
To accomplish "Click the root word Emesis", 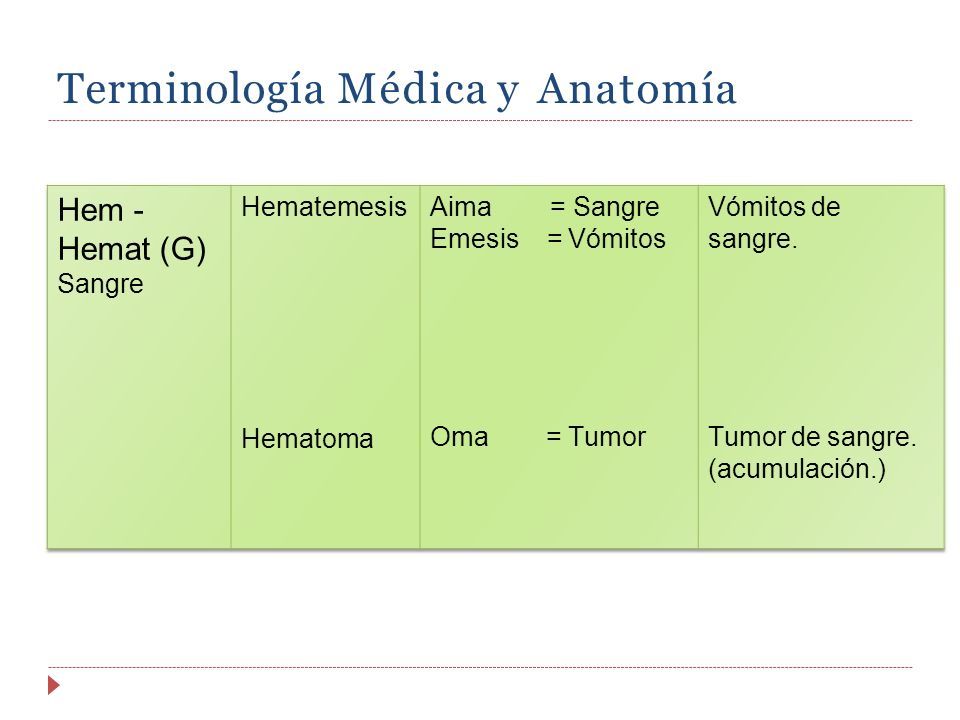I will pos(474,239).
